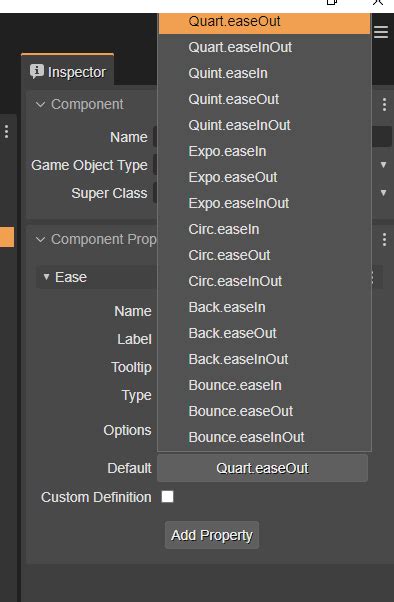The image size is (394, 602).
Task: Click the Tooltip label
Action: [x=131, y=367]
